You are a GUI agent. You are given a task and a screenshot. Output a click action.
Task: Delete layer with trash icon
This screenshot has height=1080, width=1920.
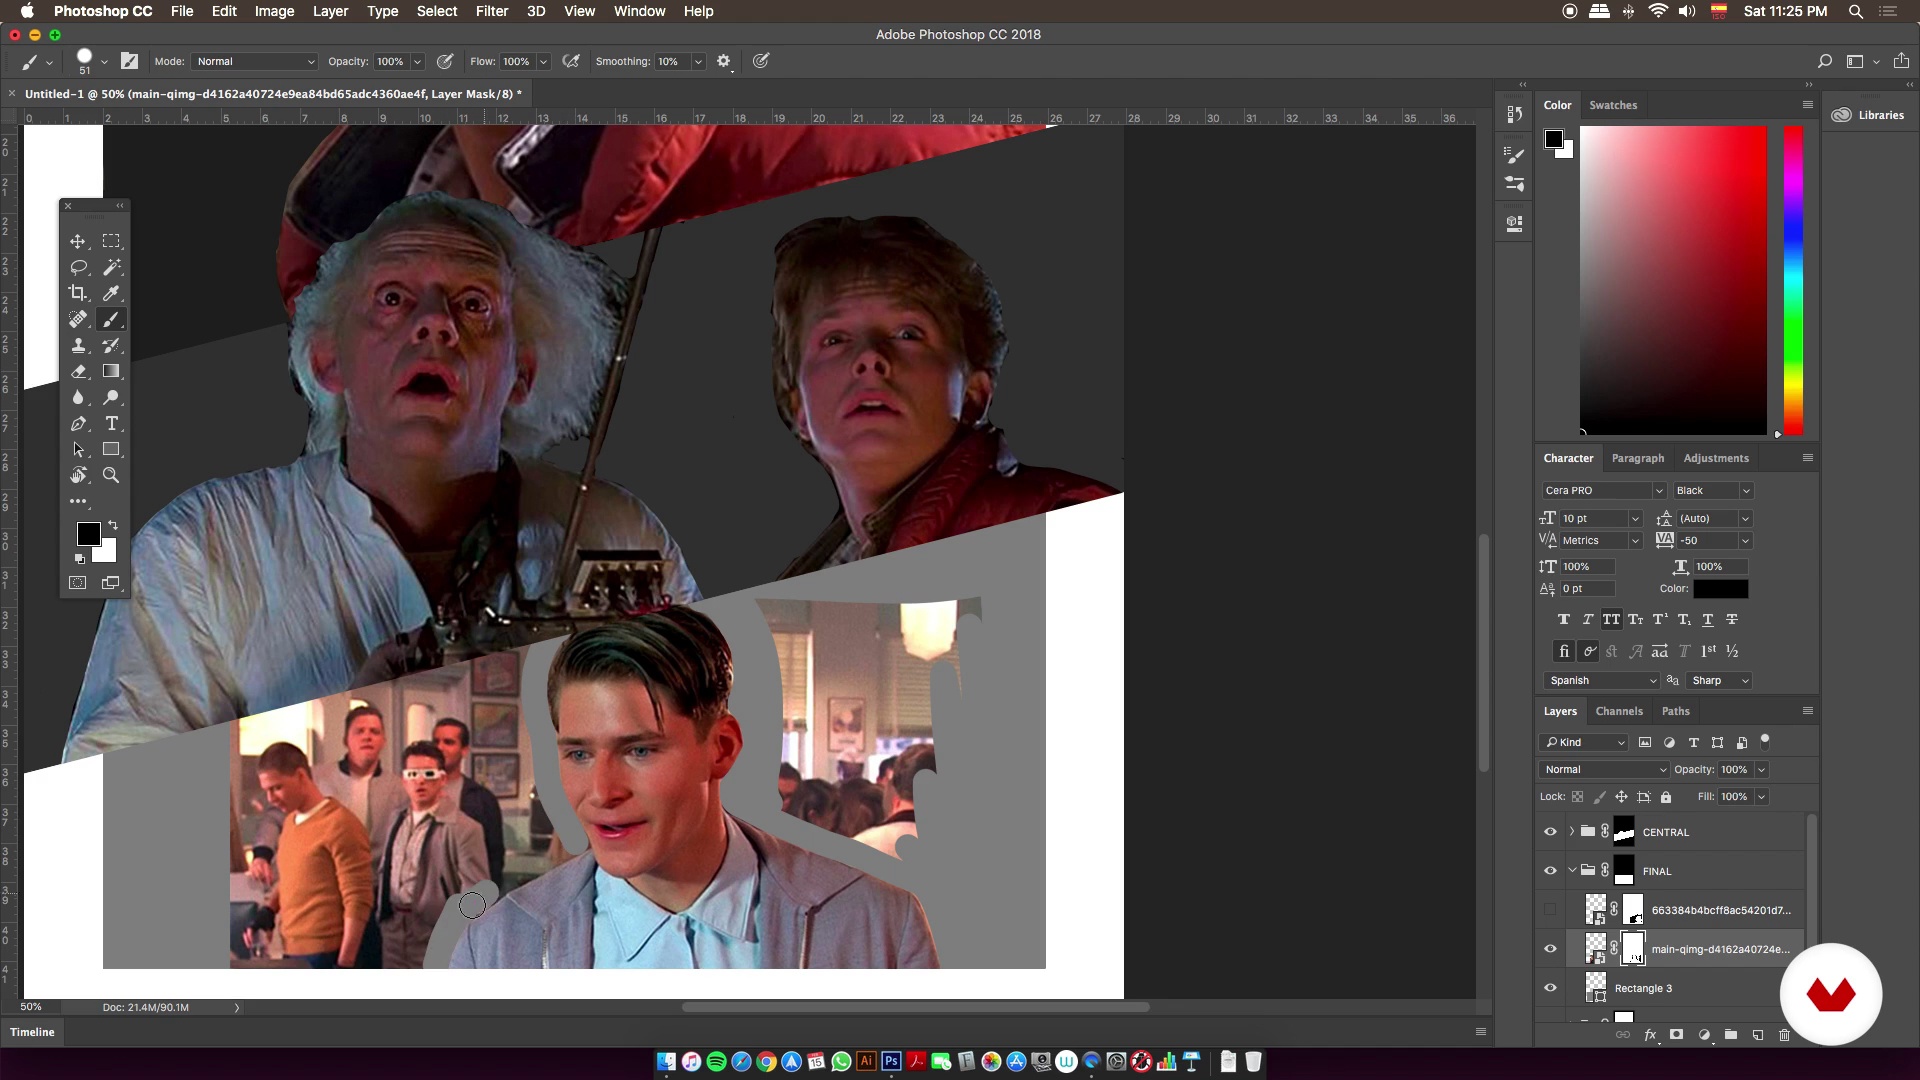[x=1784, y=1035]
